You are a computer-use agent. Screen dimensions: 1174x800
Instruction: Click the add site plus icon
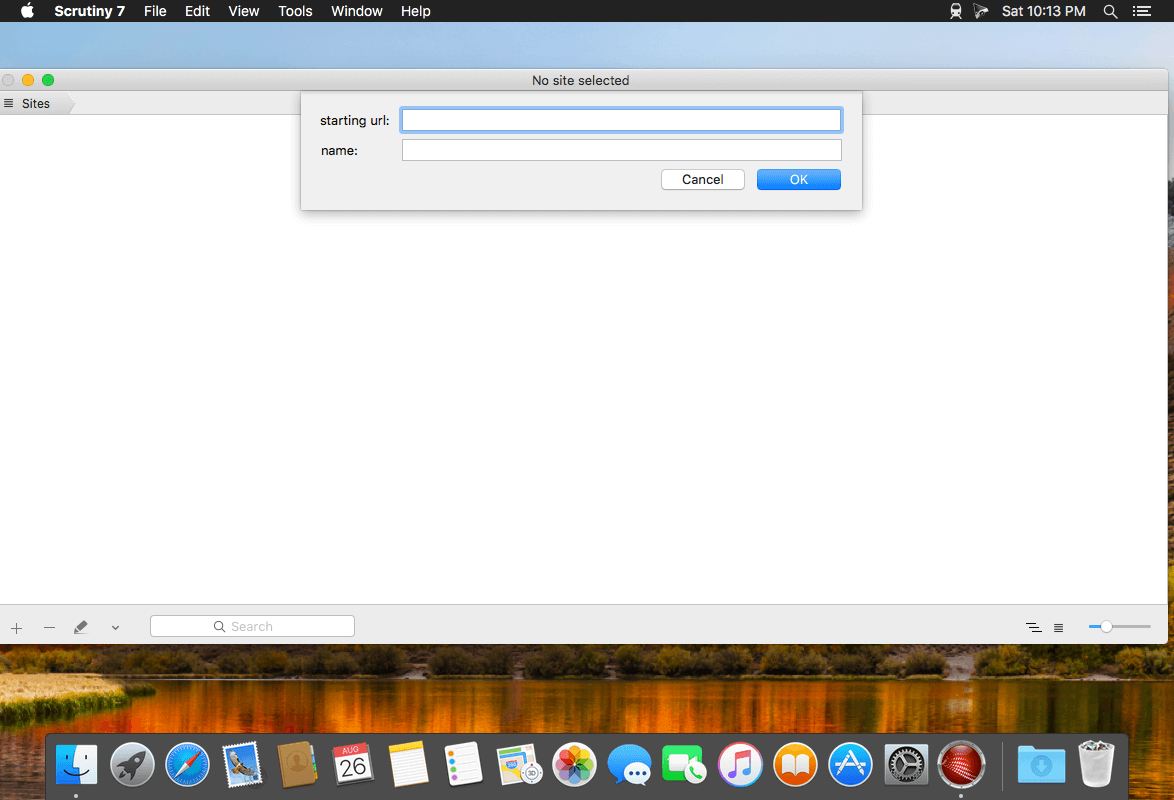16,627
